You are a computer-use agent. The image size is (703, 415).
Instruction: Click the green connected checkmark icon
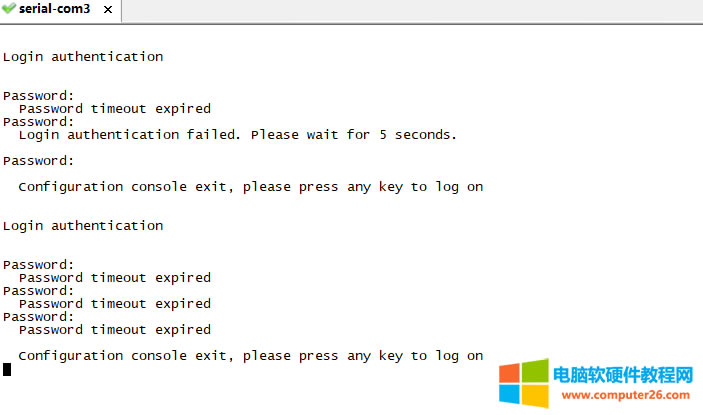pos(9,8)
